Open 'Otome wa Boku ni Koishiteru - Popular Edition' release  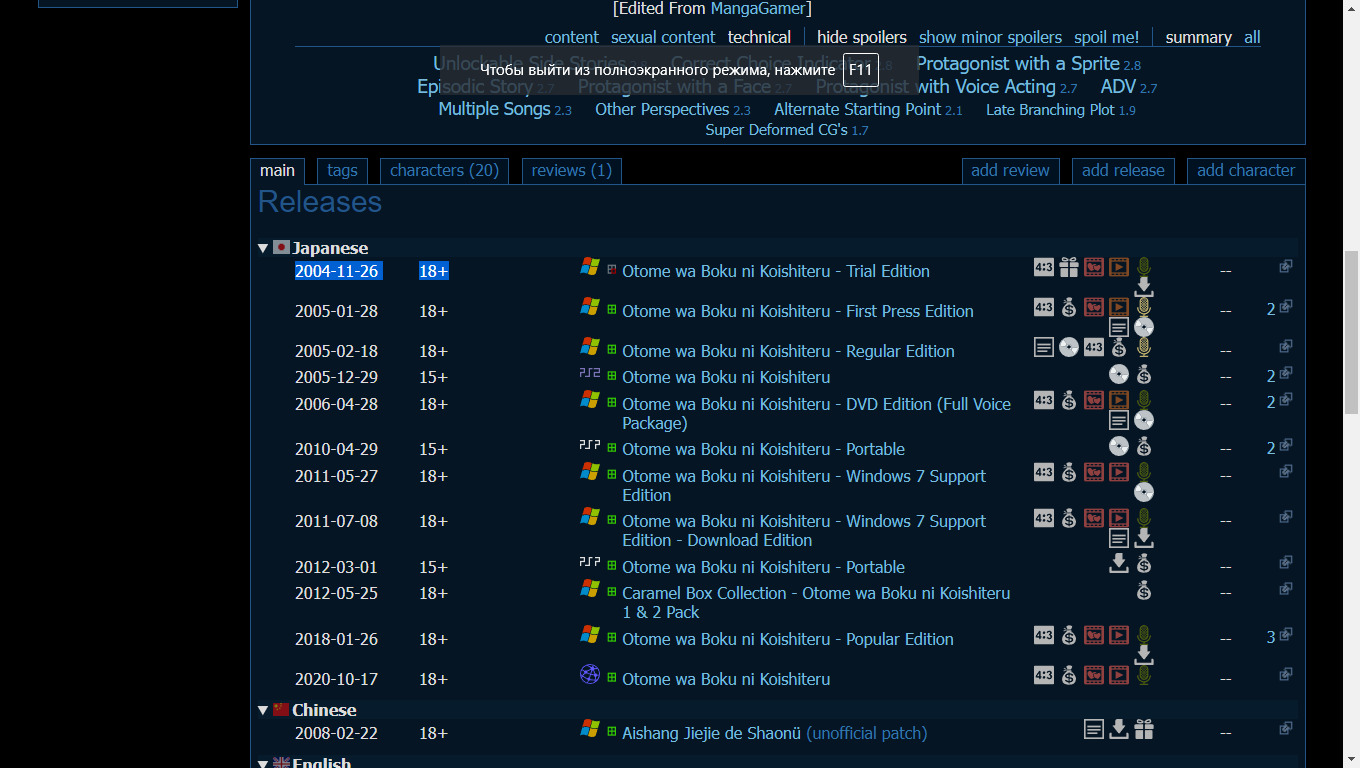pos(787,639)
